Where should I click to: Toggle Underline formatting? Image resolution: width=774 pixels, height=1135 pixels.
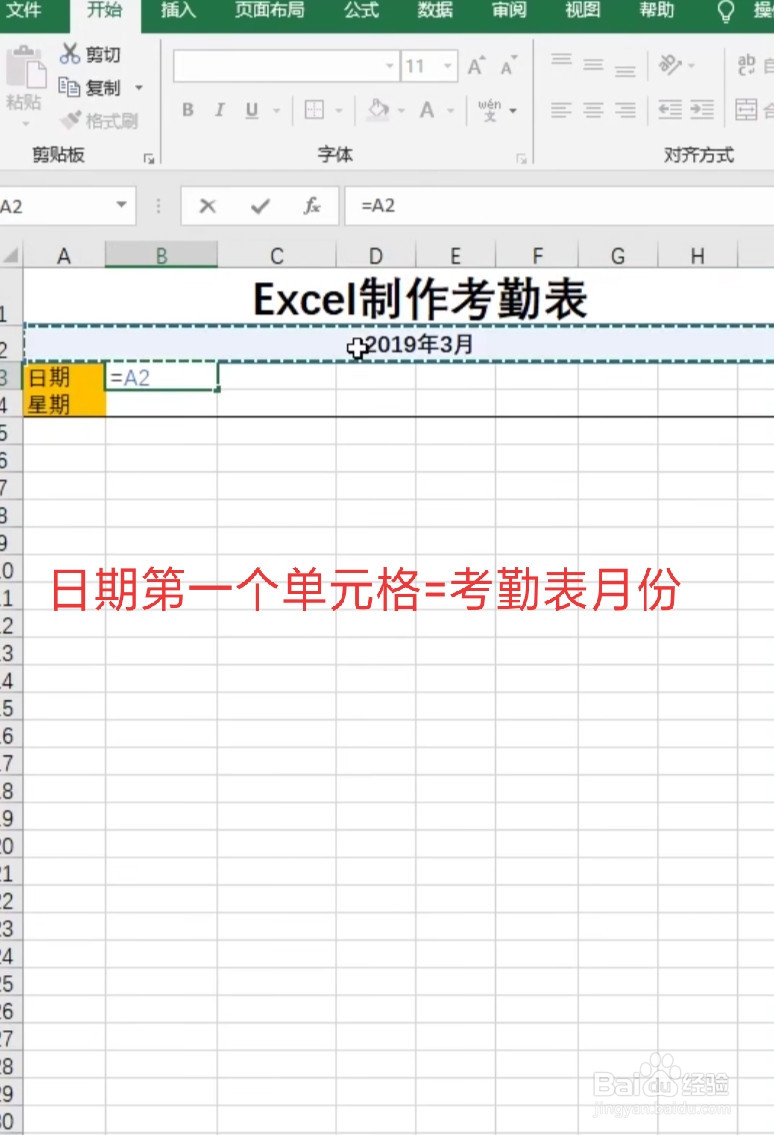coord(251,110)
